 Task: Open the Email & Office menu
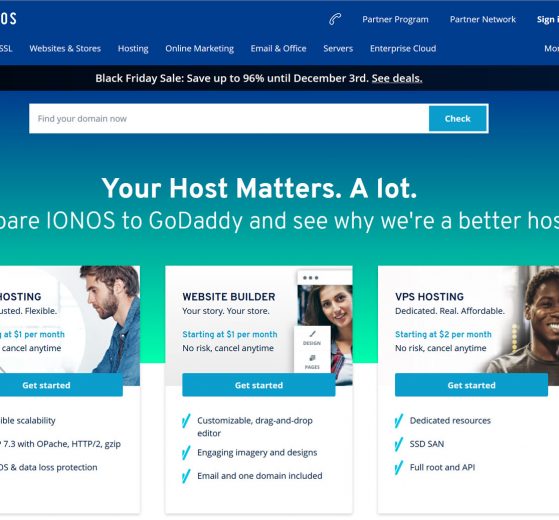coord(278,48)
